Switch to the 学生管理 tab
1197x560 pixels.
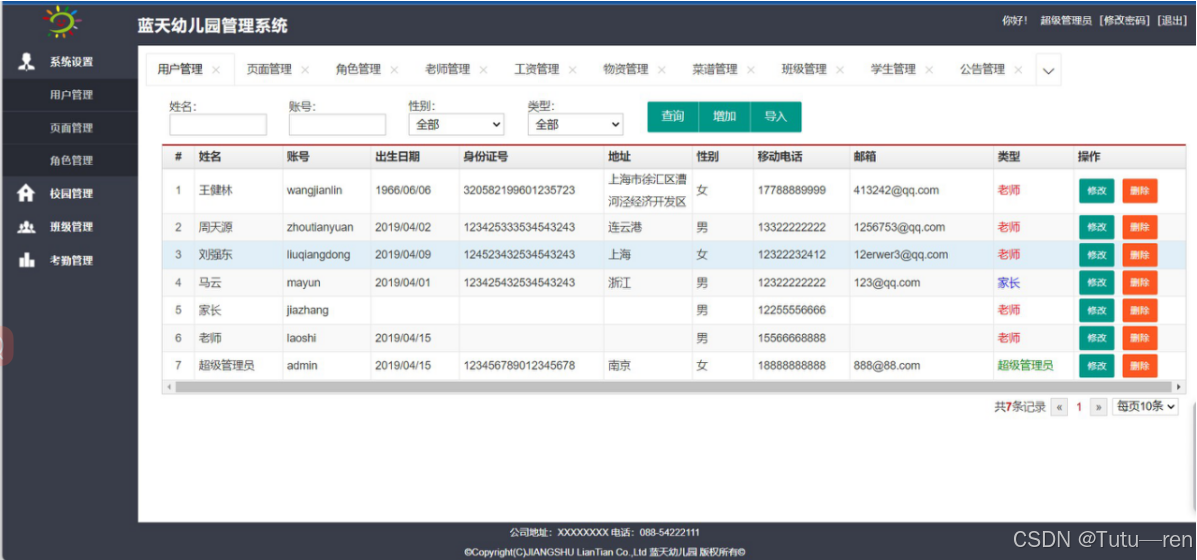(893, 69)
